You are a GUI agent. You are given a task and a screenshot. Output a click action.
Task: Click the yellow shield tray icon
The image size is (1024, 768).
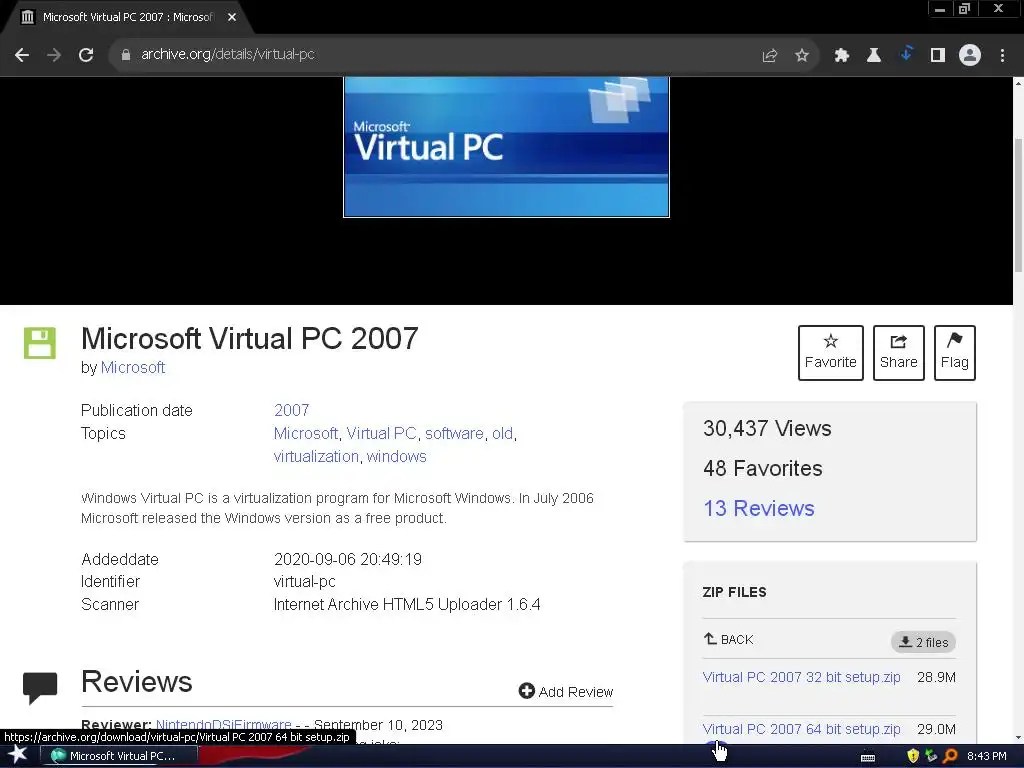coord(913,756)
